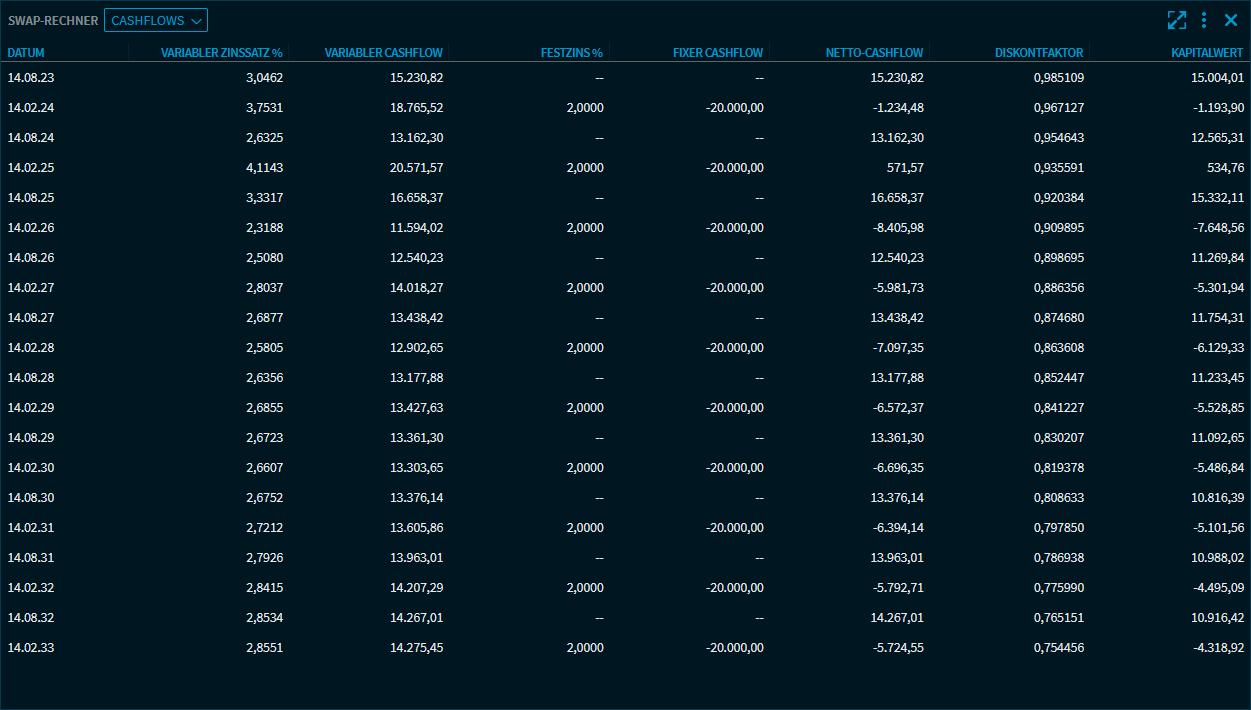
Task: Click the discount factor 0,863608
Action: [1059, 348]
